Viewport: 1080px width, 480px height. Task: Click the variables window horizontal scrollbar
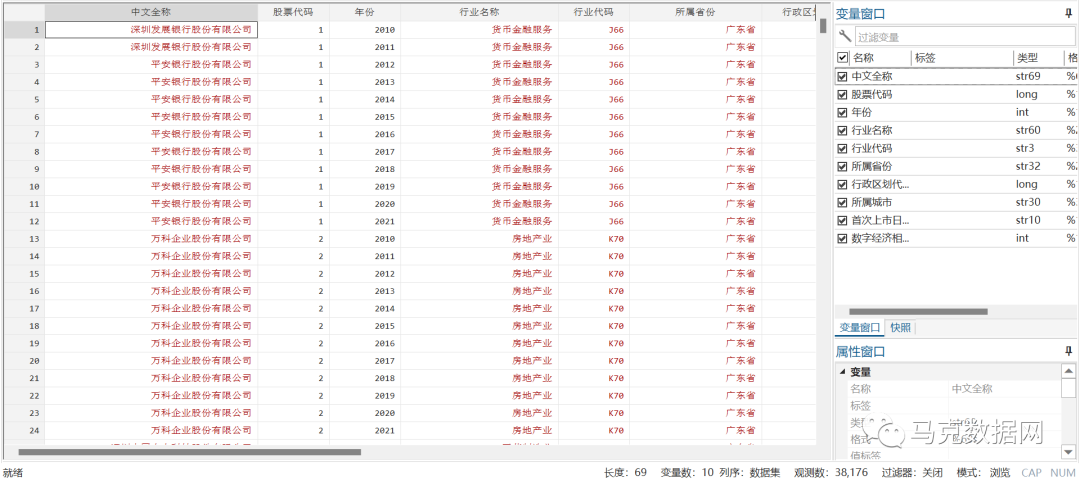point(918,312)
